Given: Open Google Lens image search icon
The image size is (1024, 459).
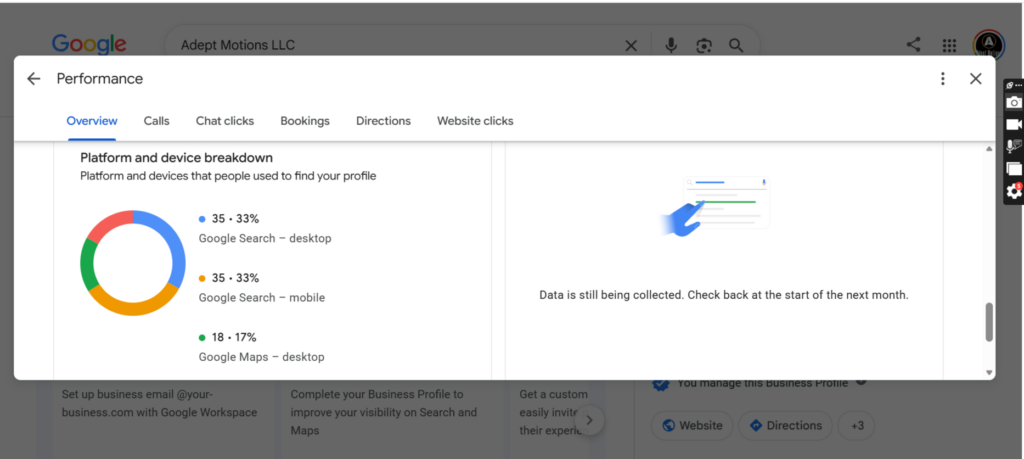Looking at the screenshot, I should (x=703, y=45).
